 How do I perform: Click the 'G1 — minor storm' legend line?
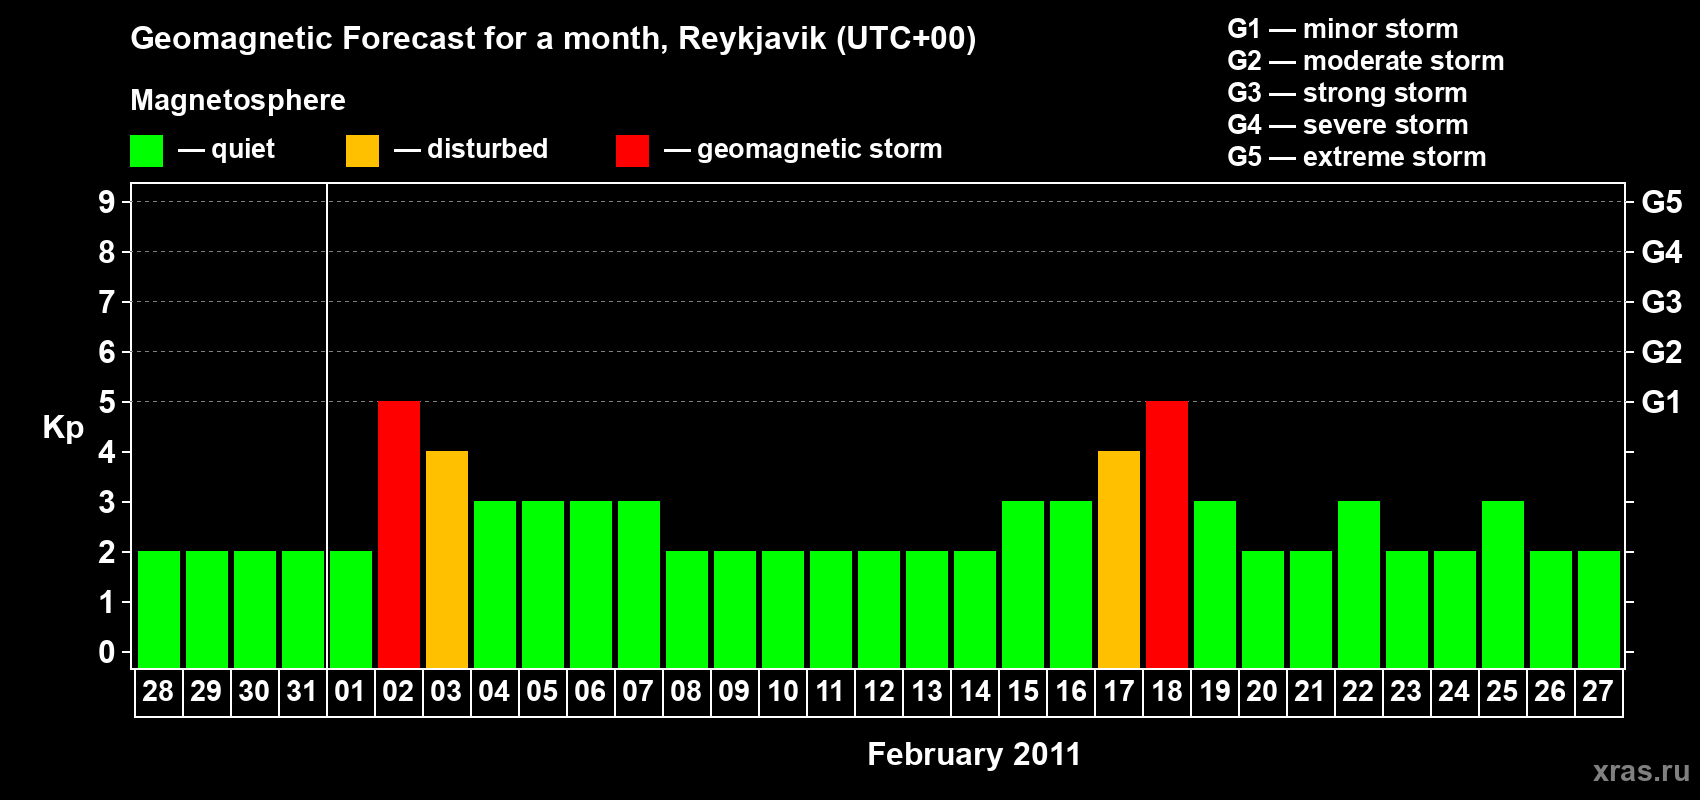tap(1343, 29)
